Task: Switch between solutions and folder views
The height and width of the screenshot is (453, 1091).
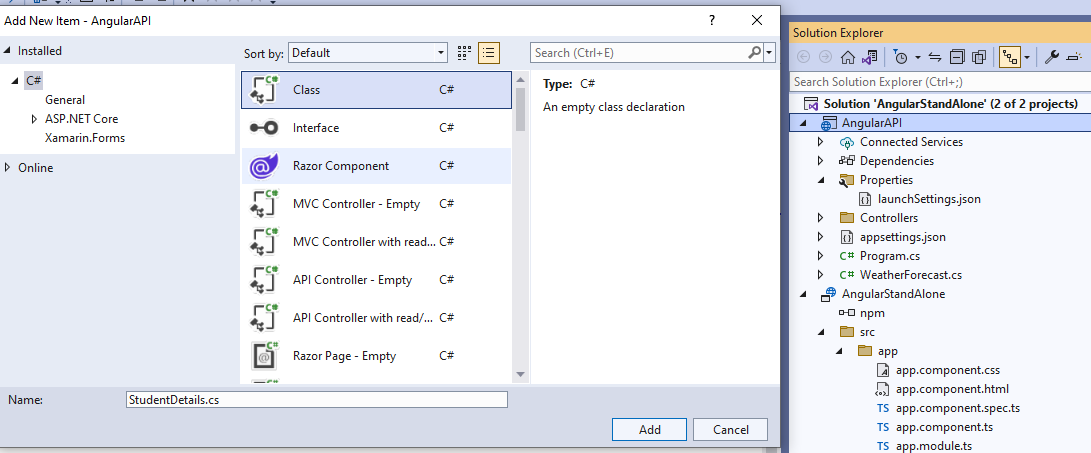Action: (869, 57)
